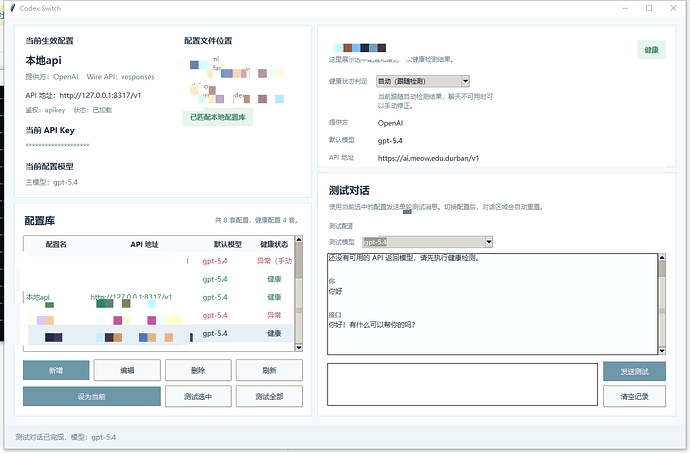Click the 发送测试 button
This screenshot has height=453, width=690.
point(634,372)
